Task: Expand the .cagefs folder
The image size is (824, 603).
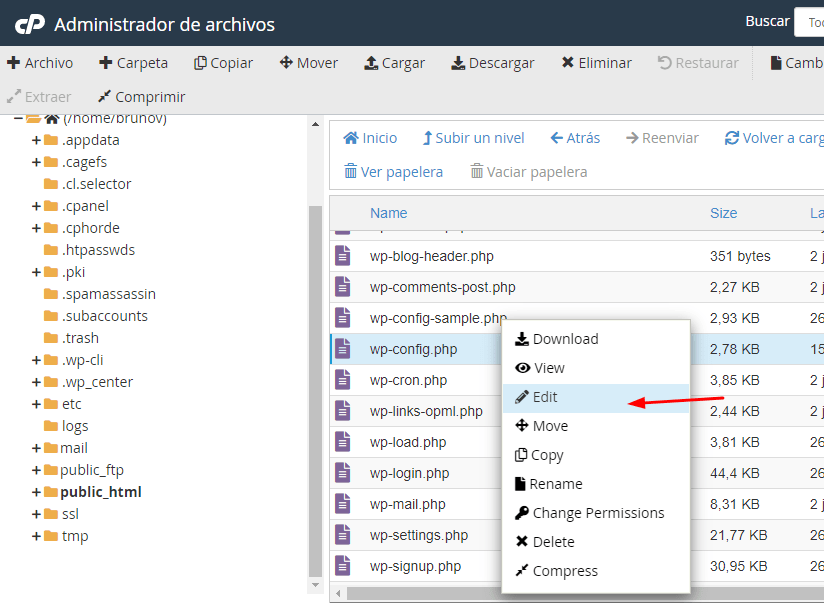Action: (x=36, y=162)
